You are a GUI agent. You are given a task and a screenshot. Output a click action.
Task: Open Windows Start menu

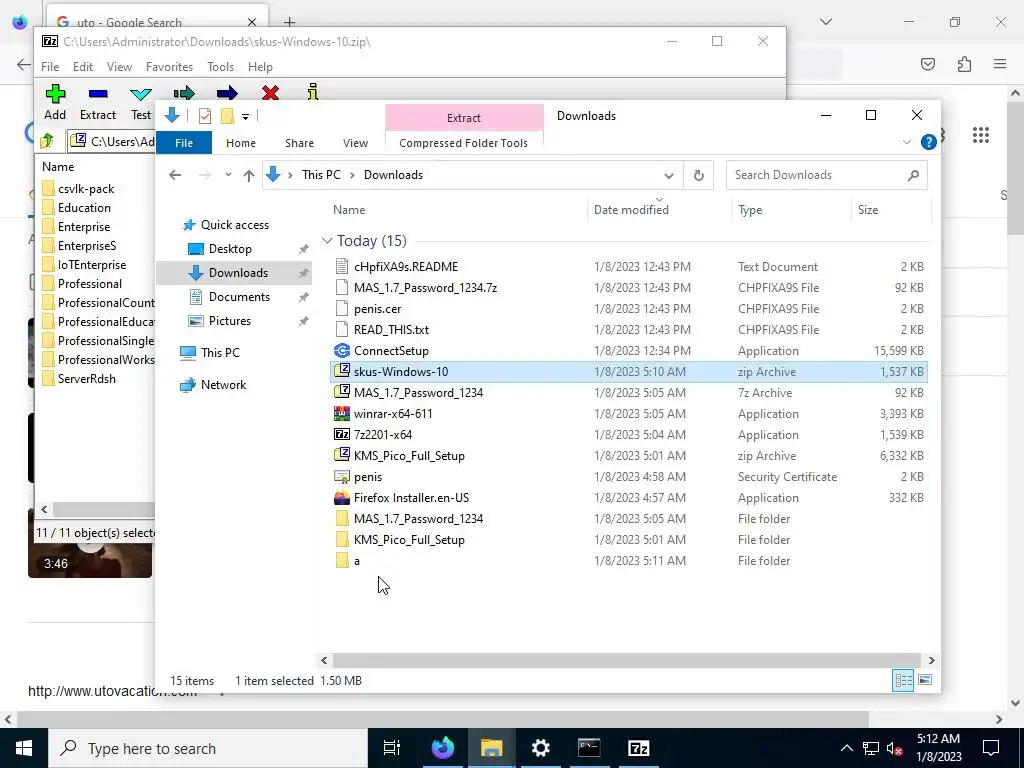[x=24, y=748]
